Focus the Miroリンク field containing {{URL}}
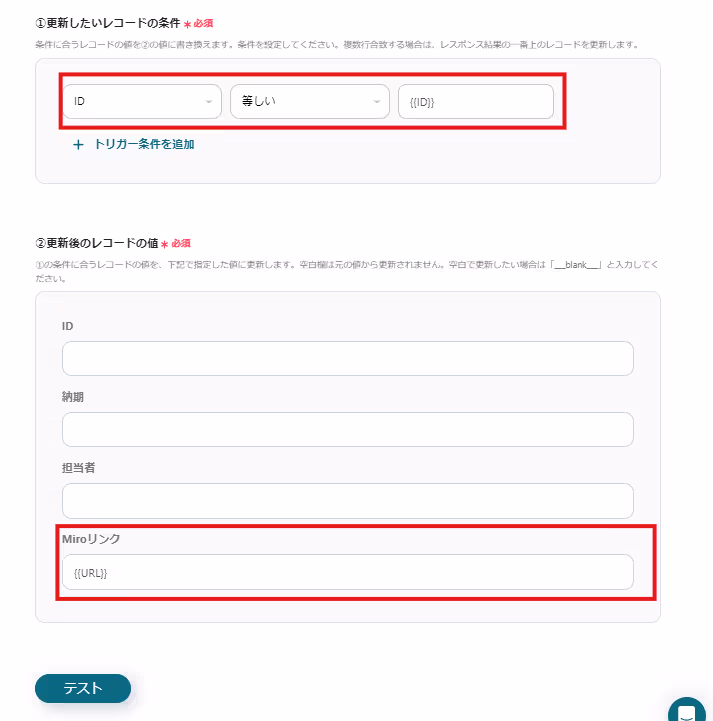This screenshot has width=713, height=721. pos(348,572)
